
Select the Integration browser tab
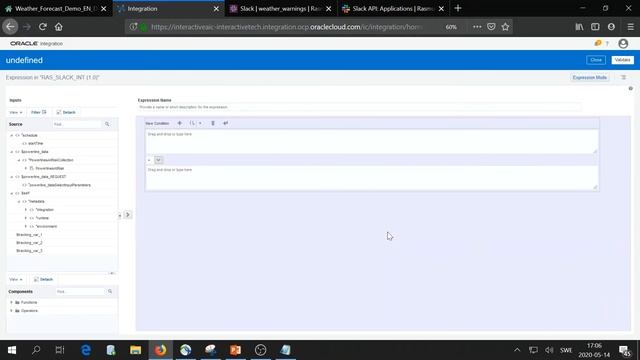coord(169,9)
